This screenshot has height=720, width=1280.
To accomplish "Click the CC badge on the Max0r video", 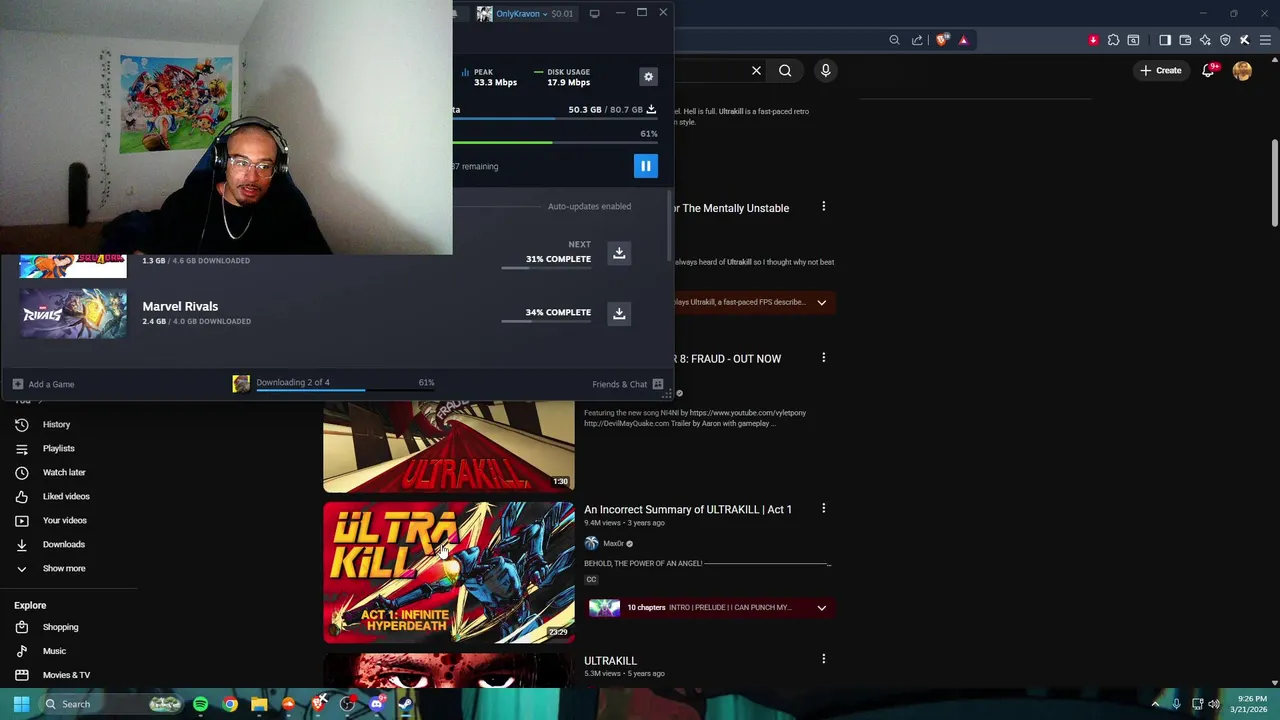I will click(591, 579).
